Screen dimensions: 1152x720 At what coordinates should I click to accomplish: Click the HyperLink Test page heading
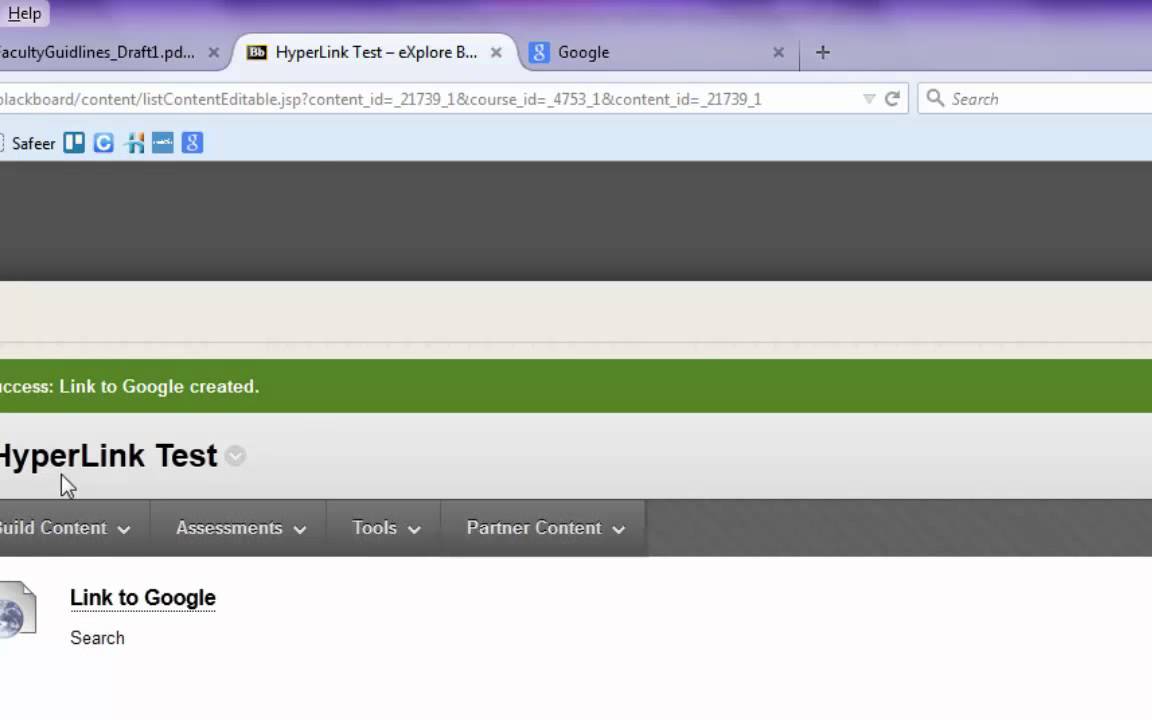pyautogui.click(x=108, y=456)
